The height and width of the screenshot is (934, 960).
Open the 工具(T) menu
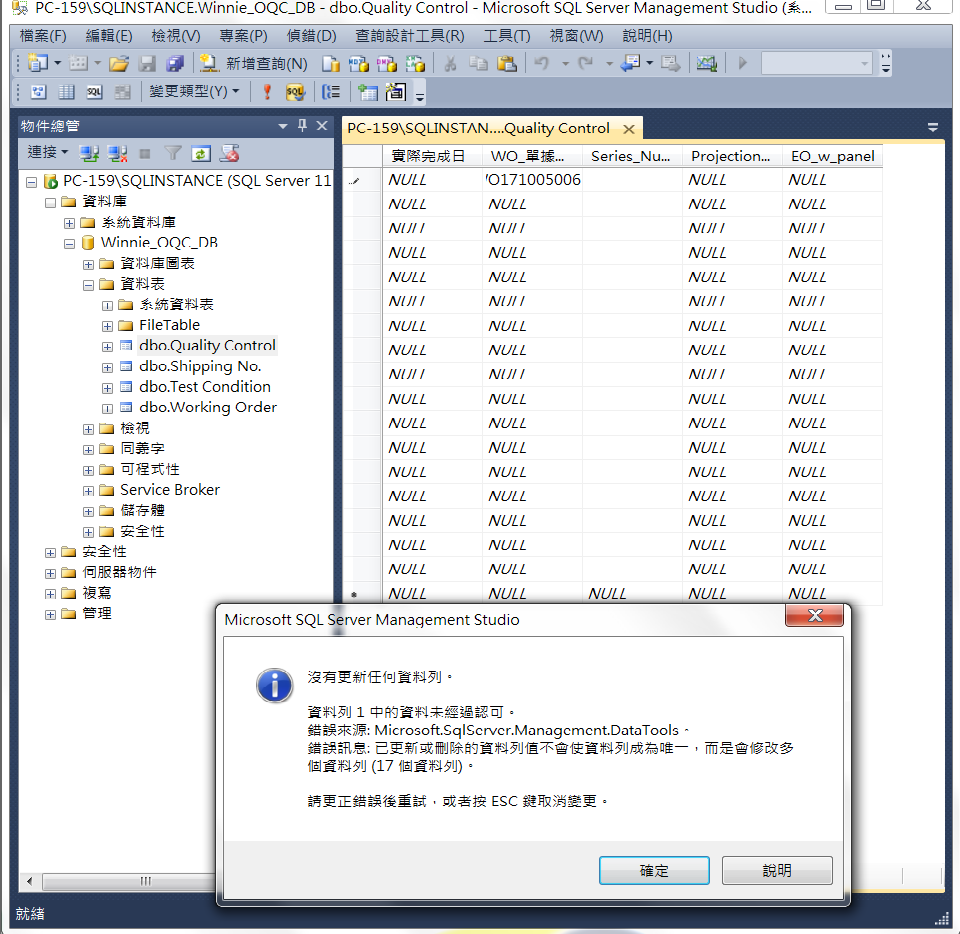[507, 35]
